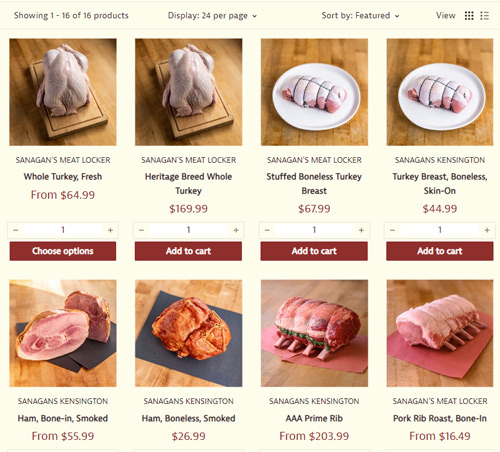Switch to list view icon

click(484, 16)
